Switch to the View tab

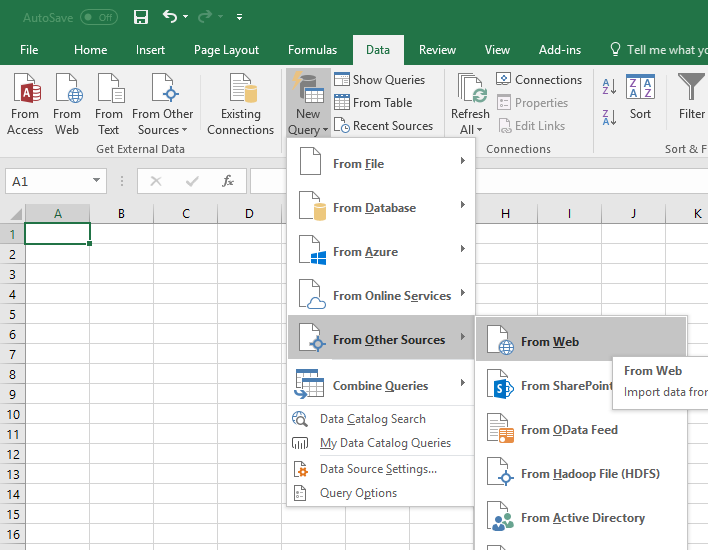tap(497, 50)
